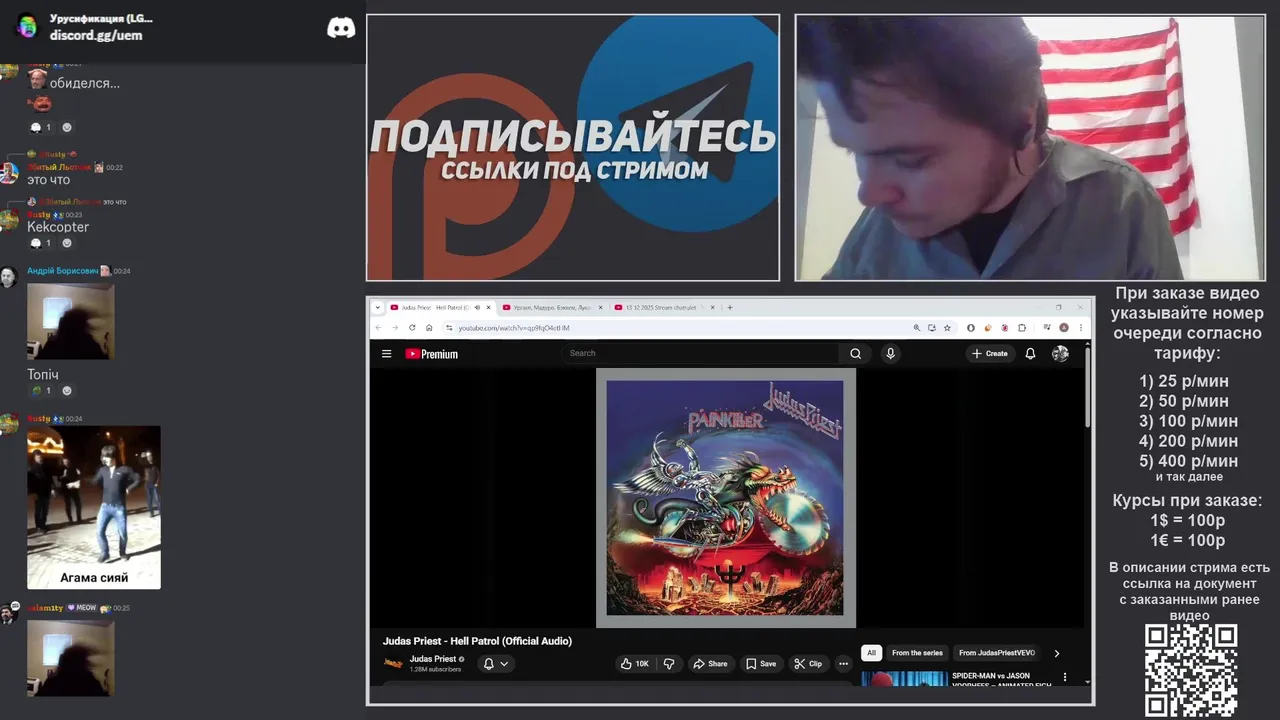Click the discord.gg/uem invite text

click(x=96, y=35)
